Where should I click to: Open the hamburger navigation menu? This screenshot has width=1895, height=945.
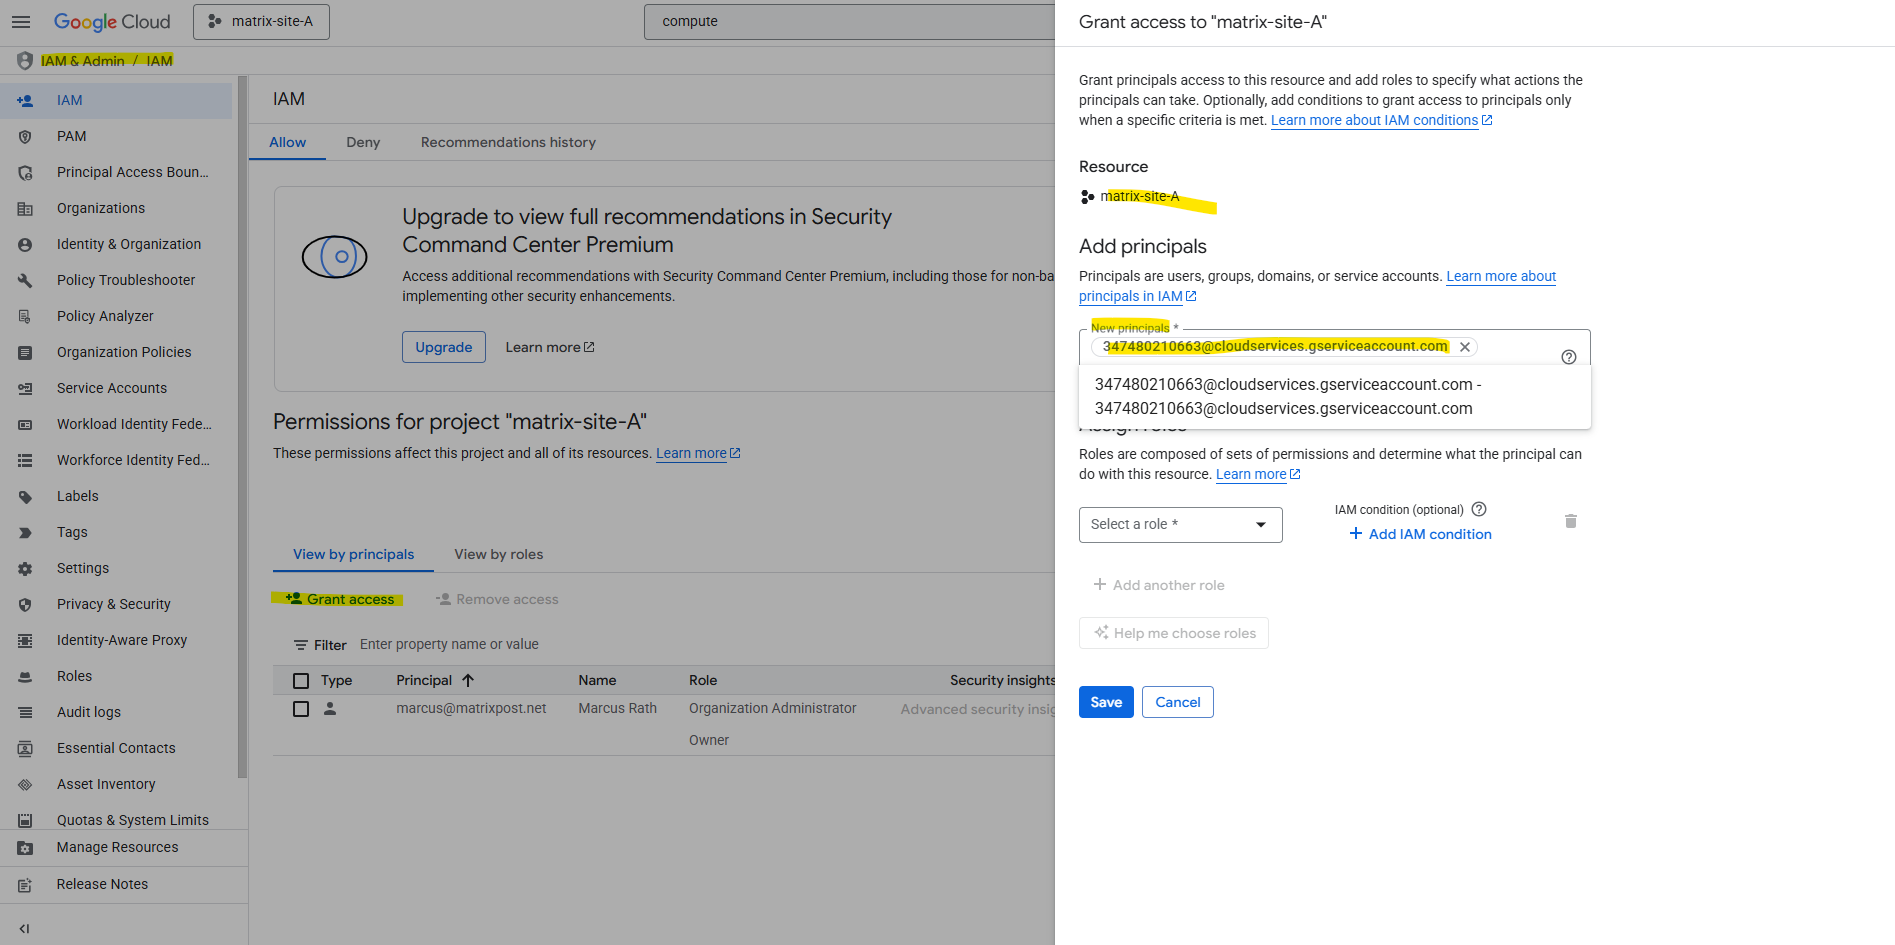[x=21, y=21]
